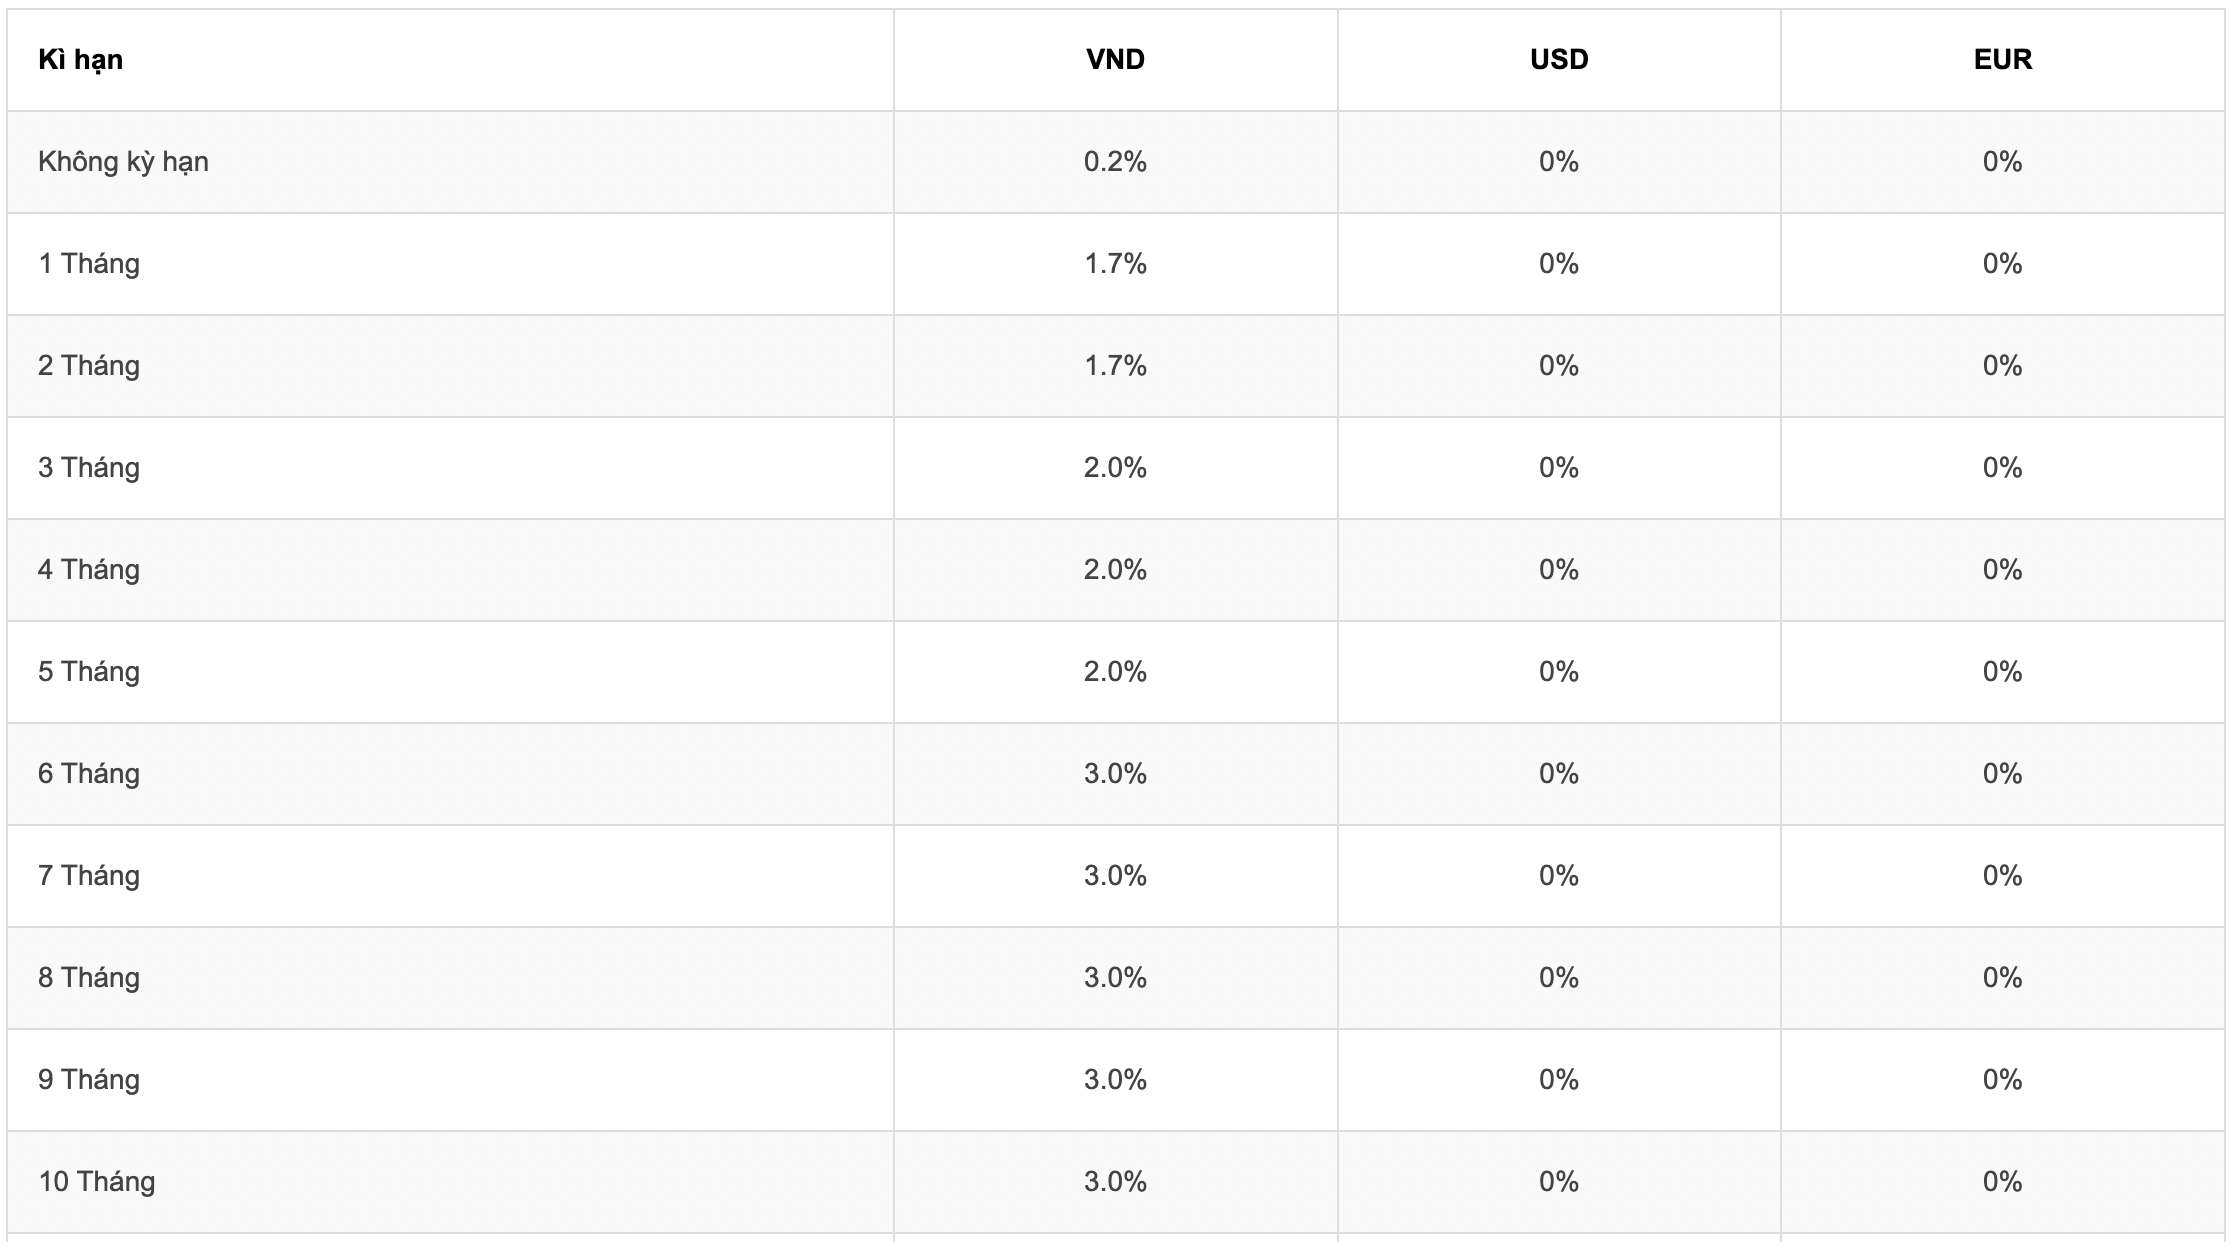
Task: Select the Không kỳ hạn row label
Action: click(x=123, y=162)
